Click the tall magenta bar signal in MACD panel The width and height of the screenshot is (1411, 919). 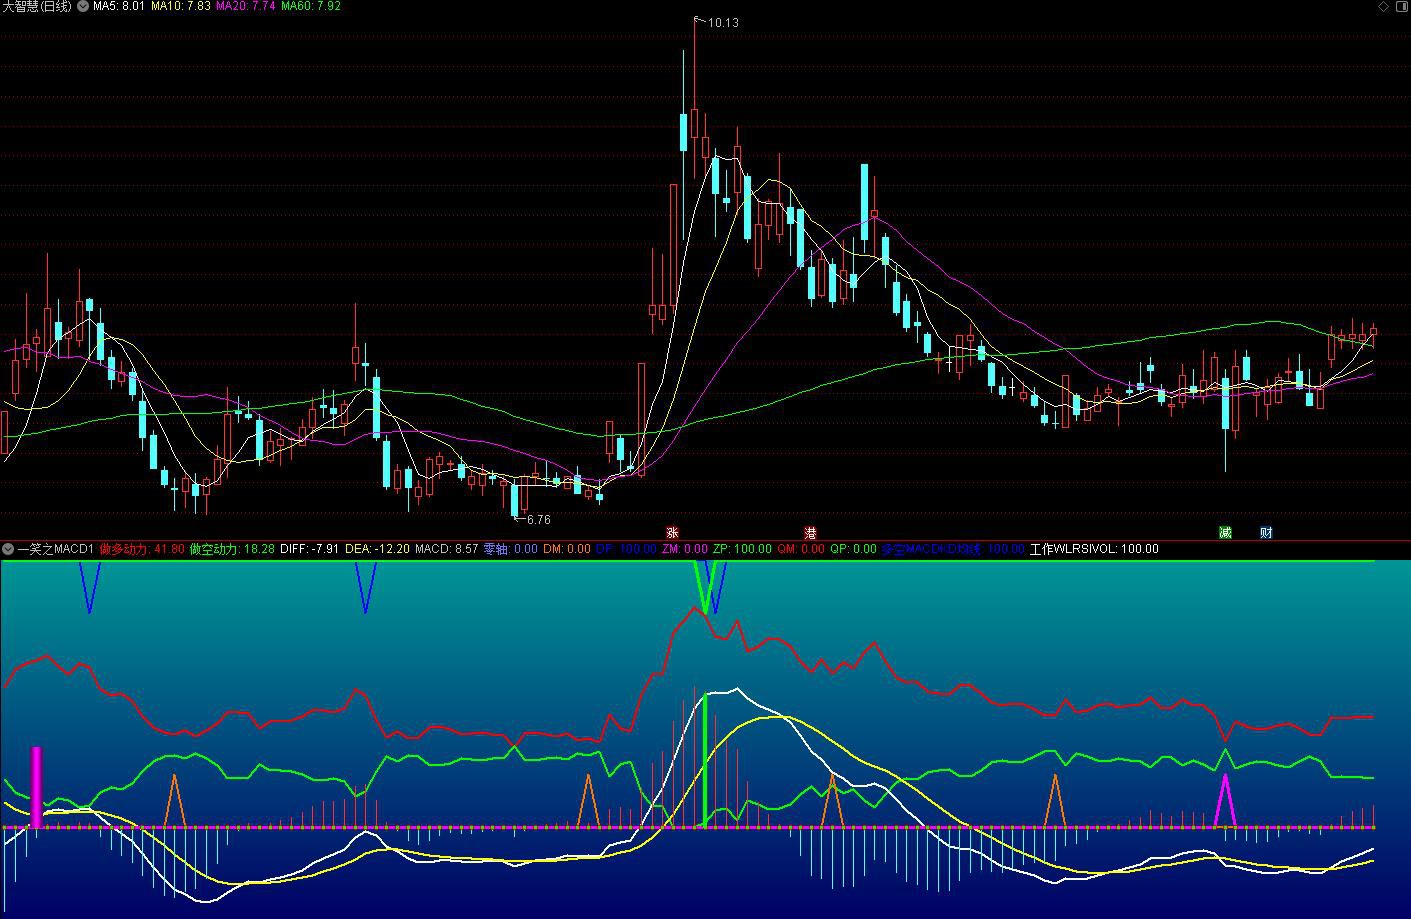(37, 787)
